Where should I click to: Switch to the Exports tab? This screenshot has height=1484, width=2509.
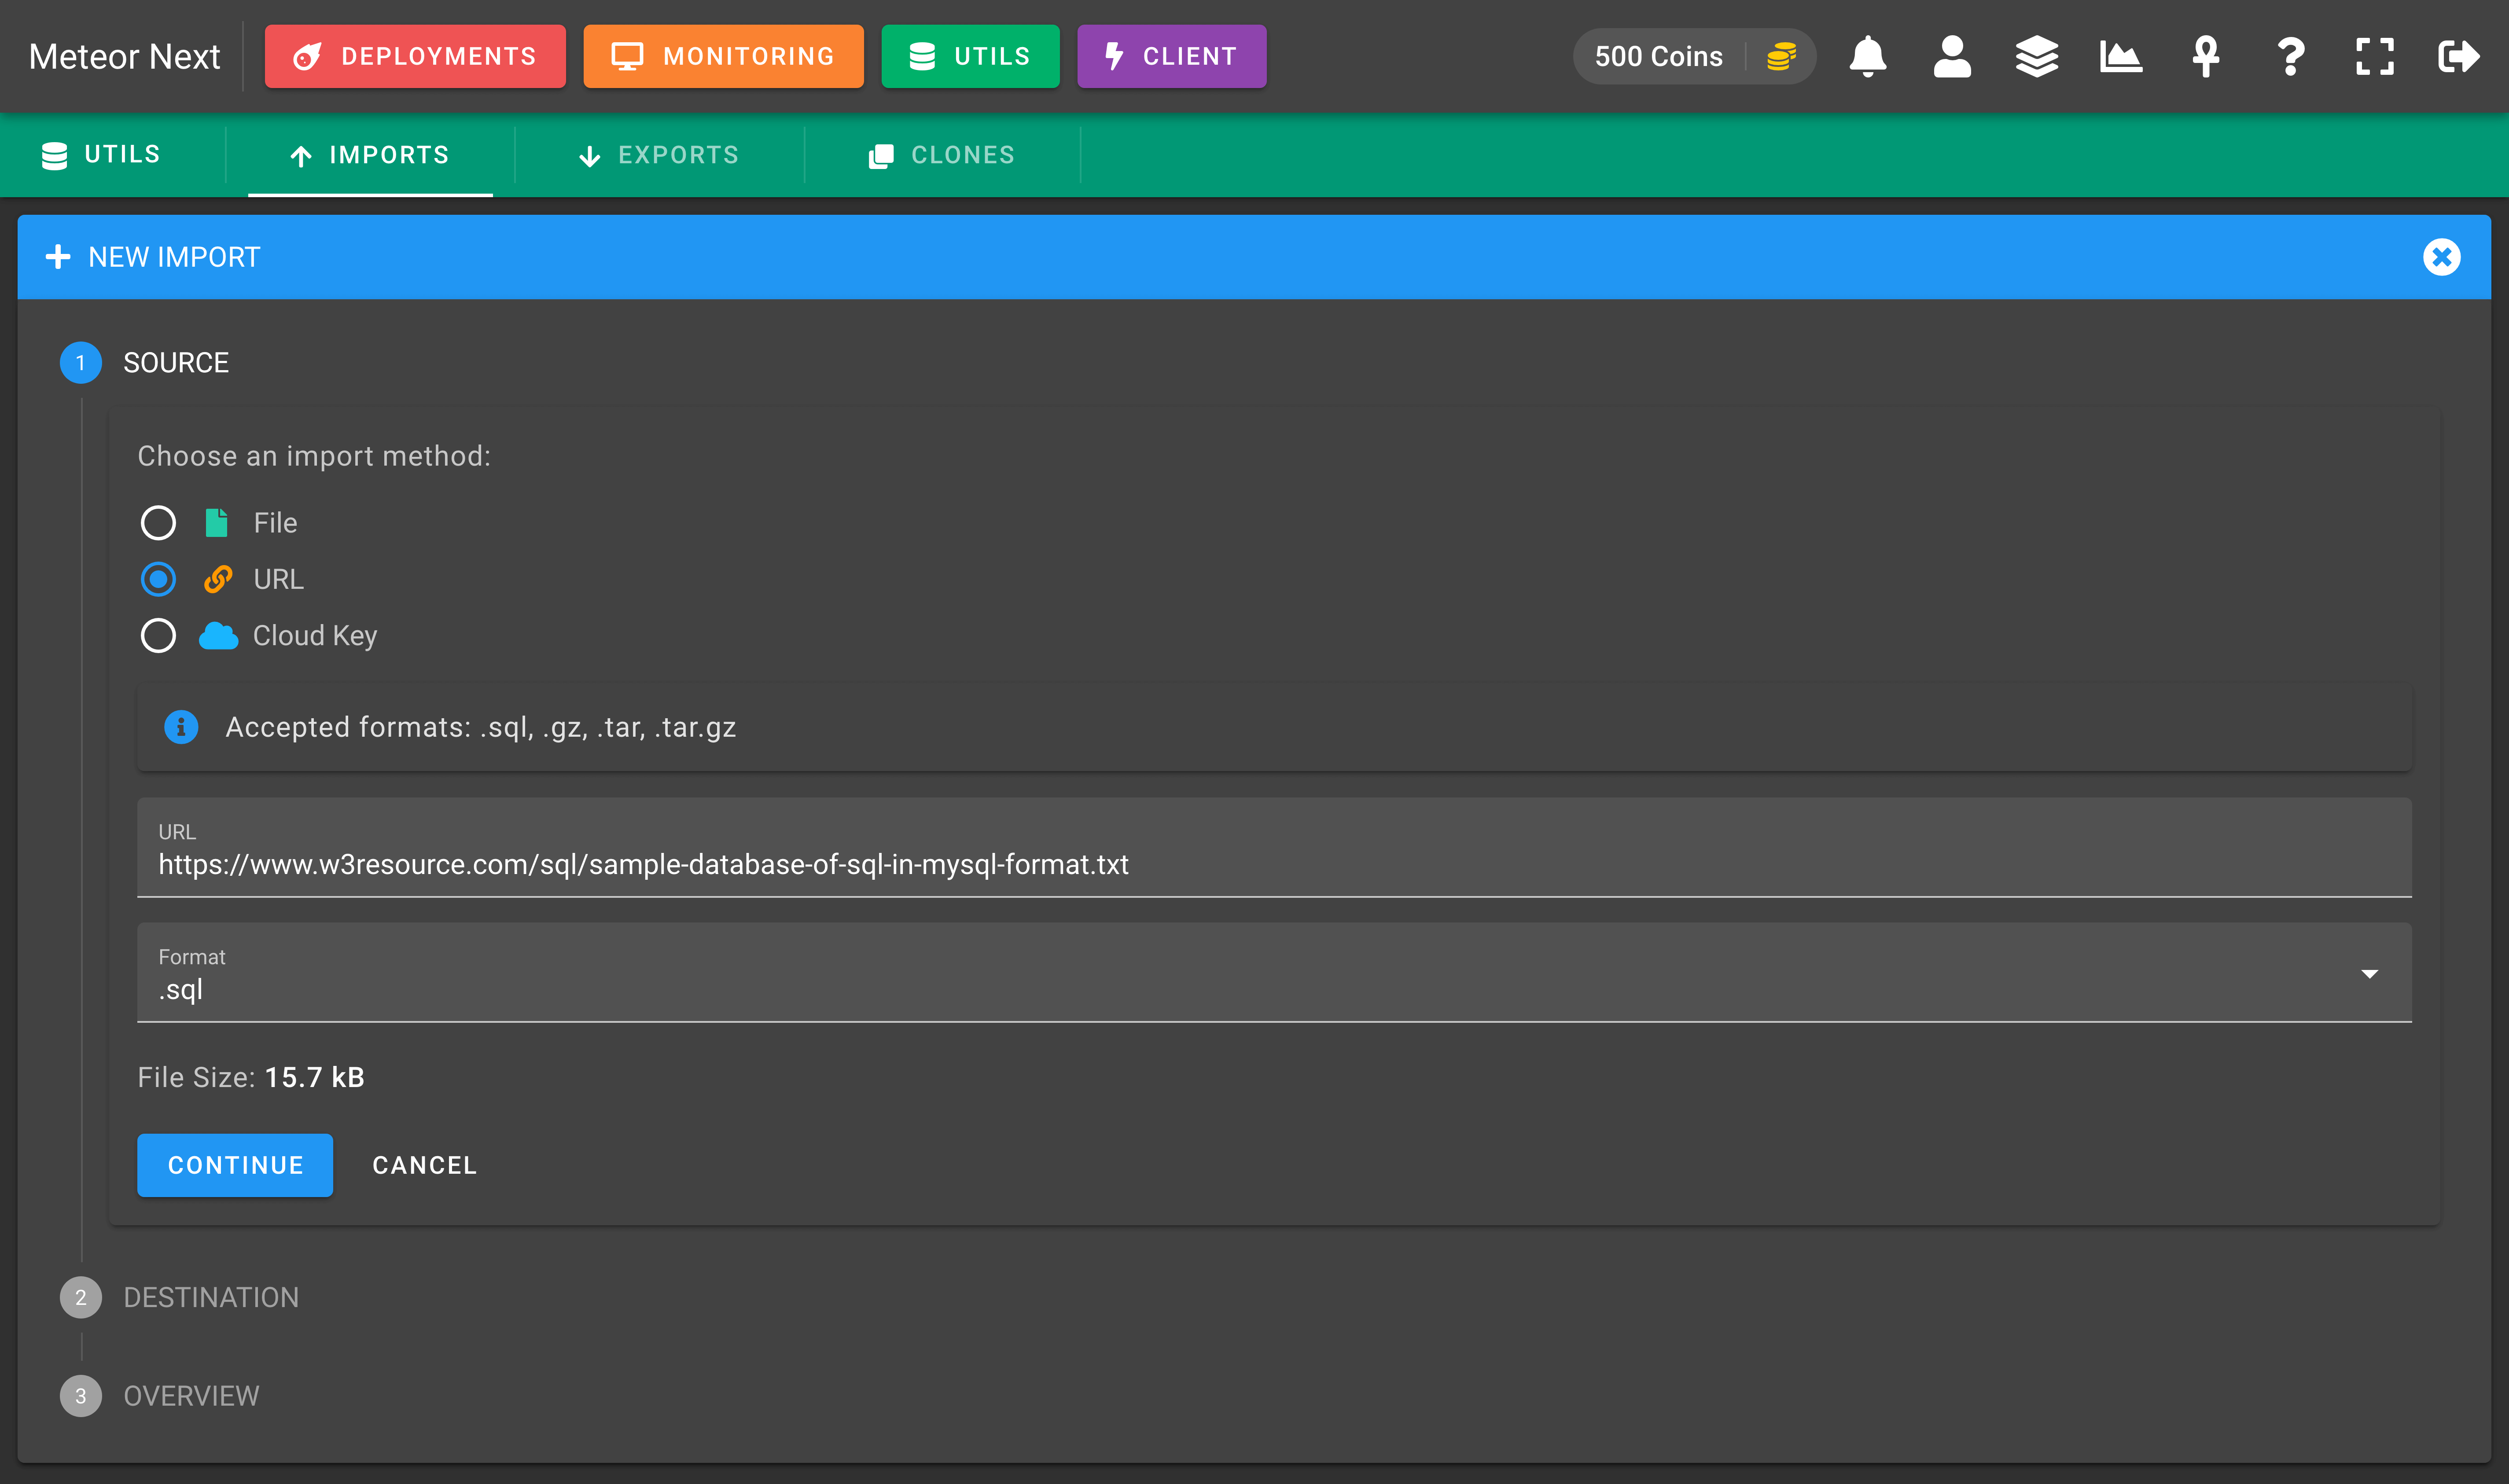click(659, 155)
